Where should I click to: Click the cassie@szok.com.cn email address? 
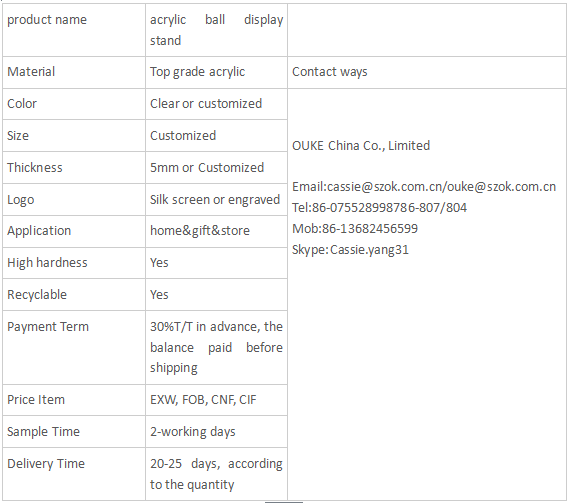point(385,187)
